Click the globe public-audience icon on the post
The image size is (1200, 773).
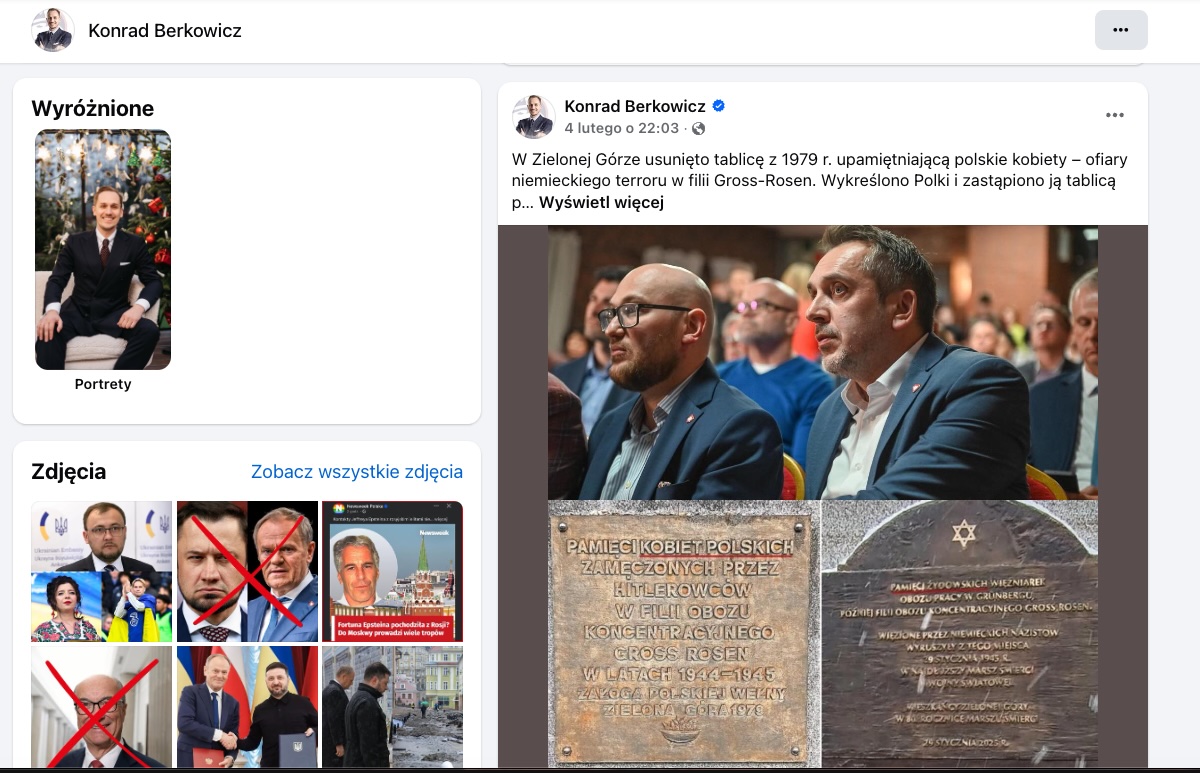(698, 129)
